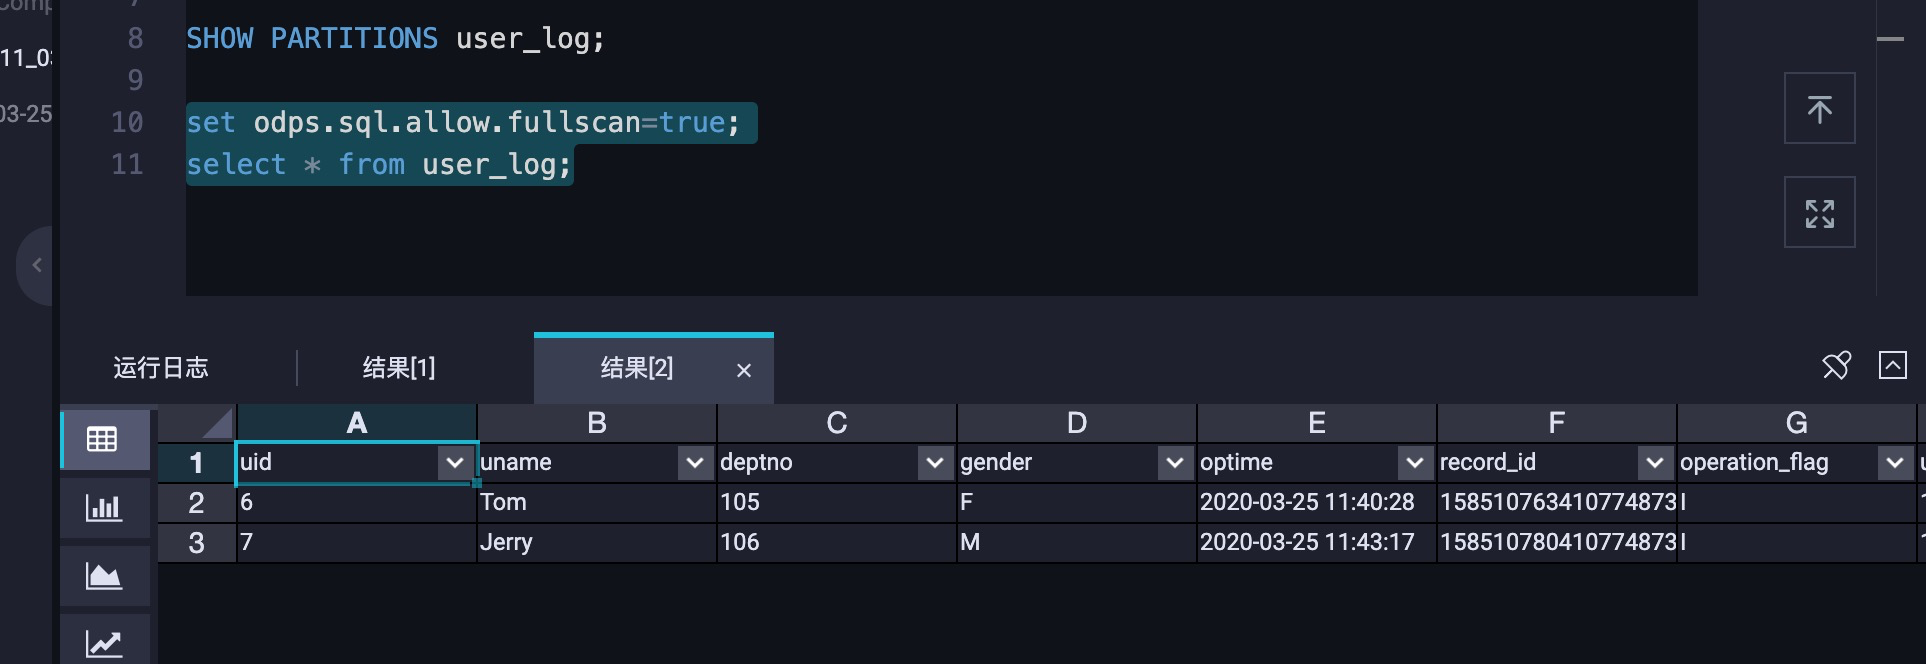This screenshot has width=1926, height=664.
Task: Open the uid column filter dropdown
Action: pos(455,463)
